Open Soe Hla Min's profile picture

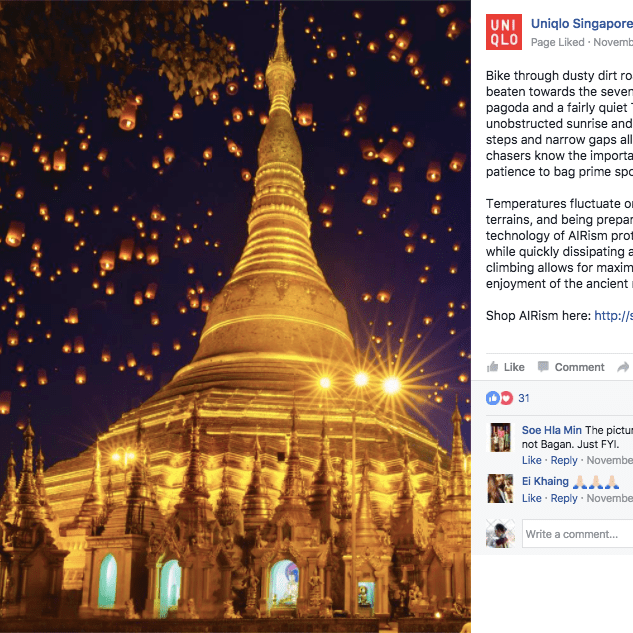coord(500,437)
